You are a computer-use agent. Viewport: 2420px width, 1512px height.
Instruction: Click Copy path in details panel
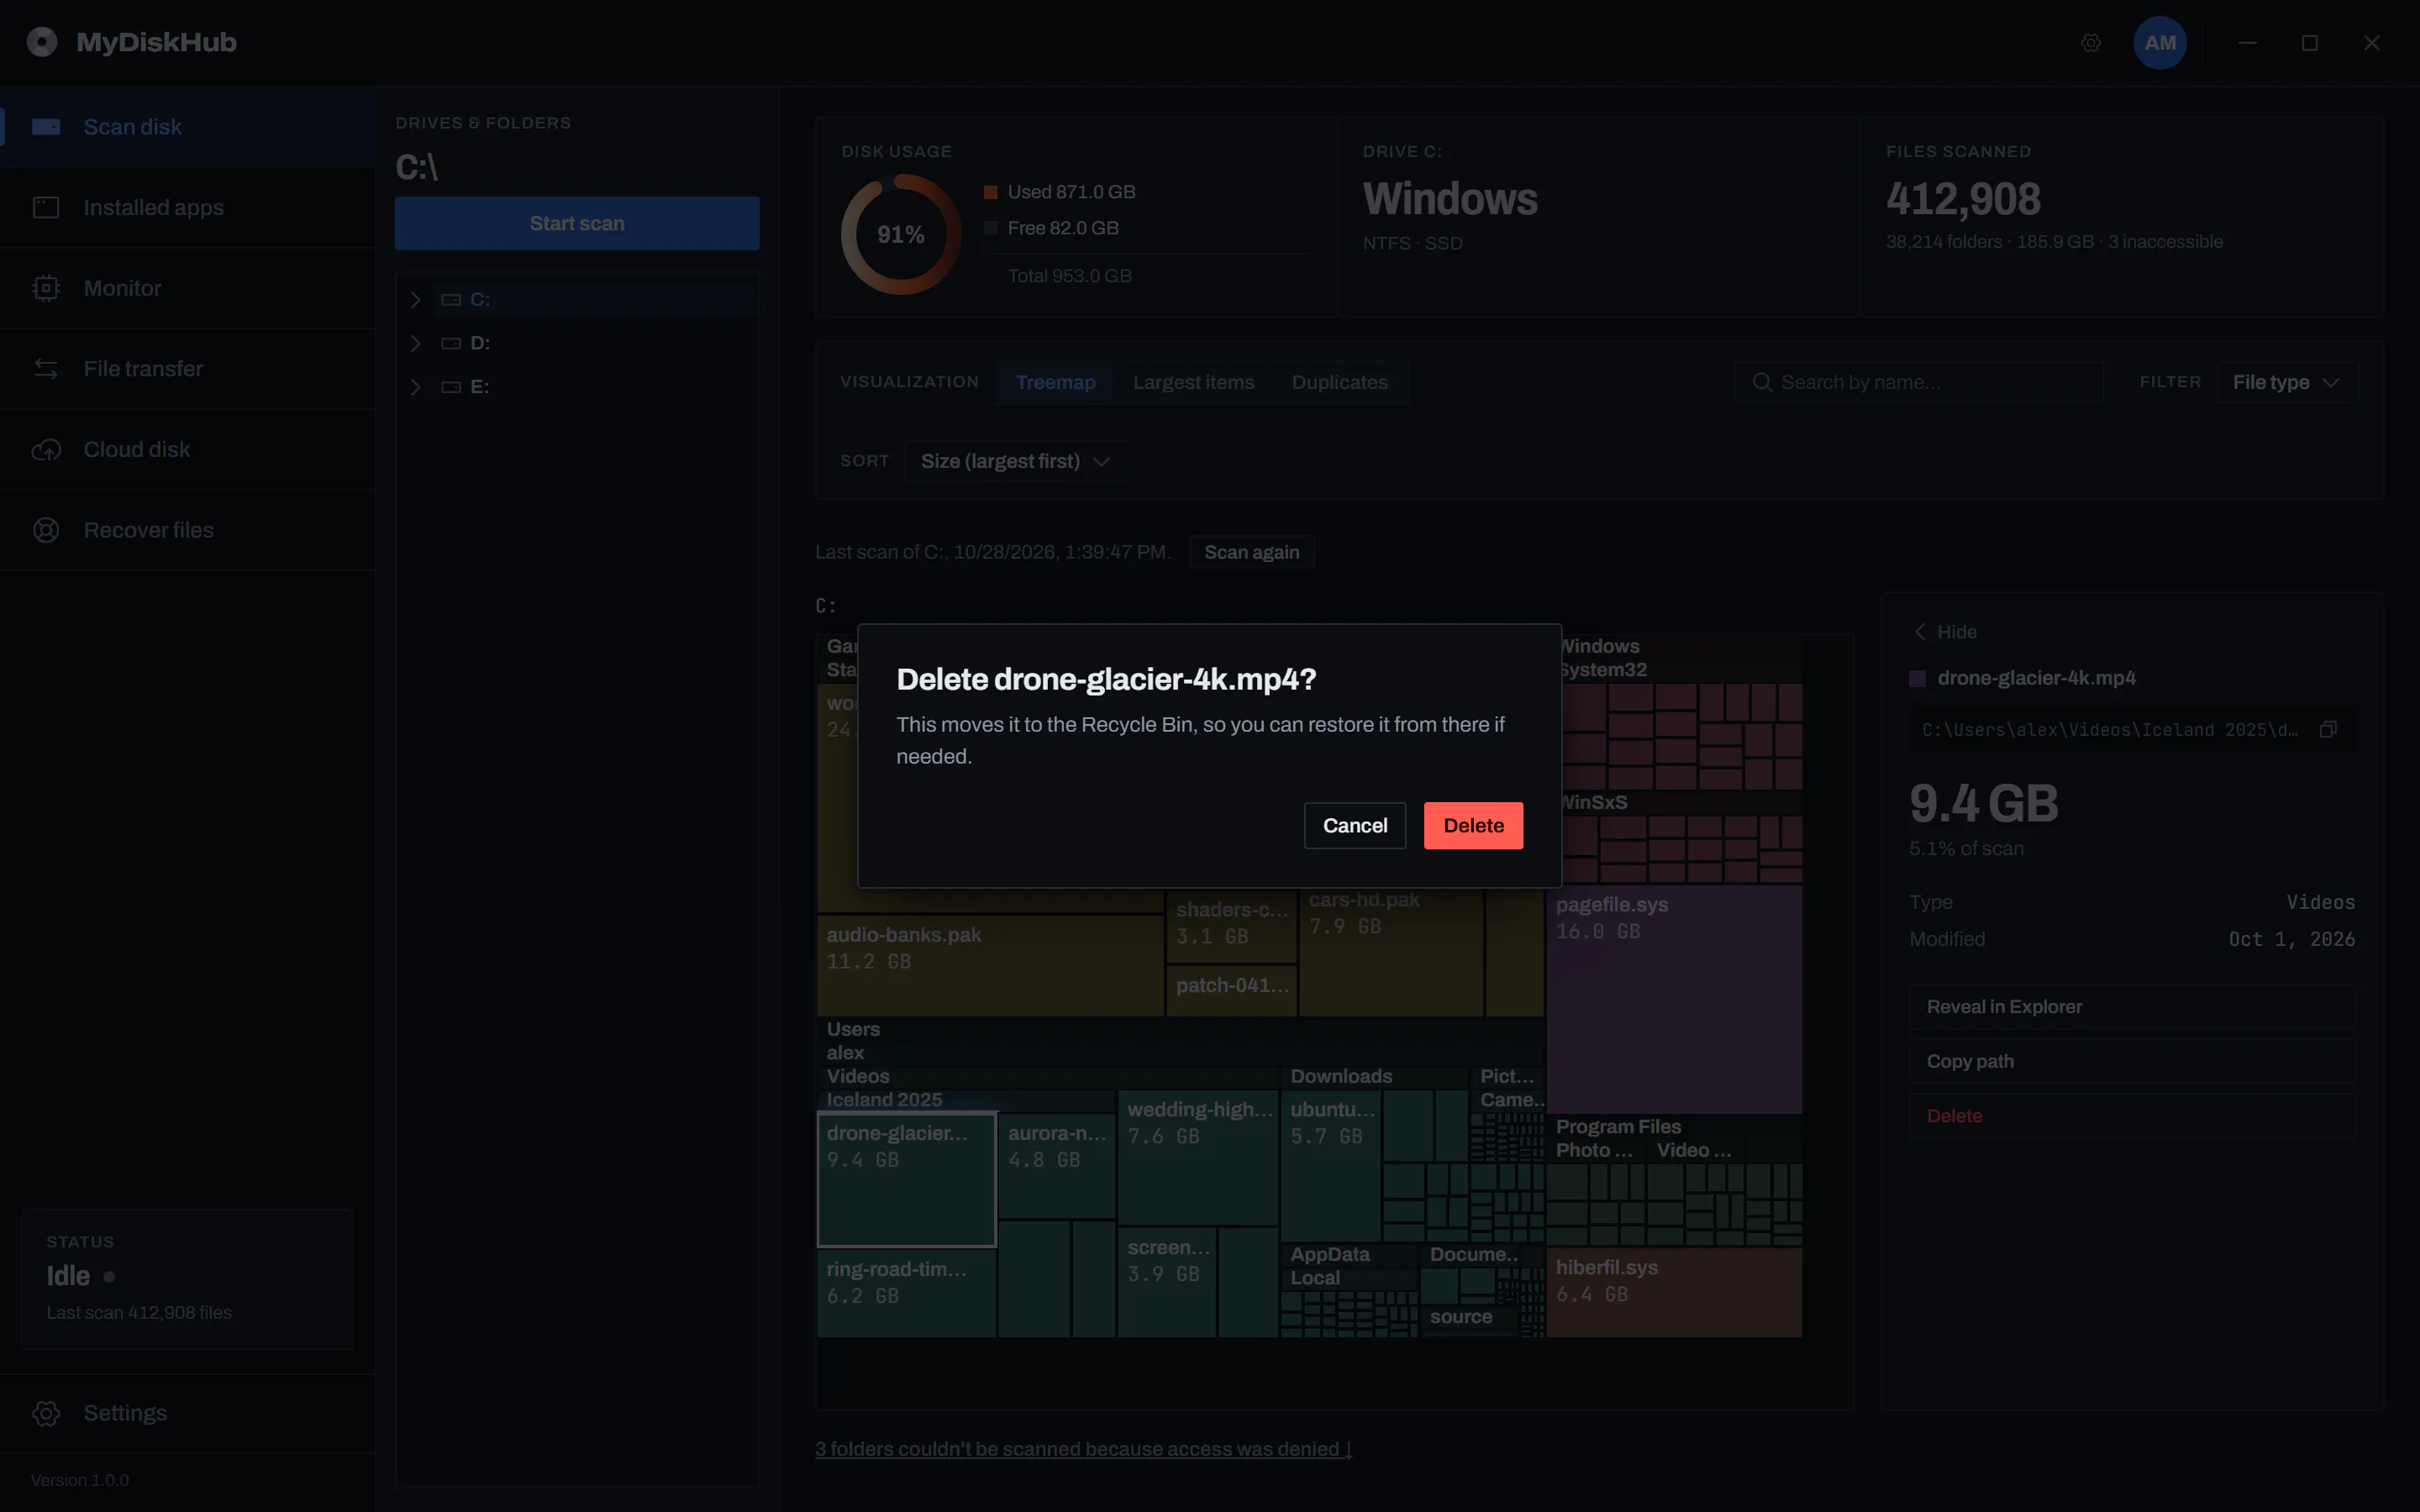2131,1061
